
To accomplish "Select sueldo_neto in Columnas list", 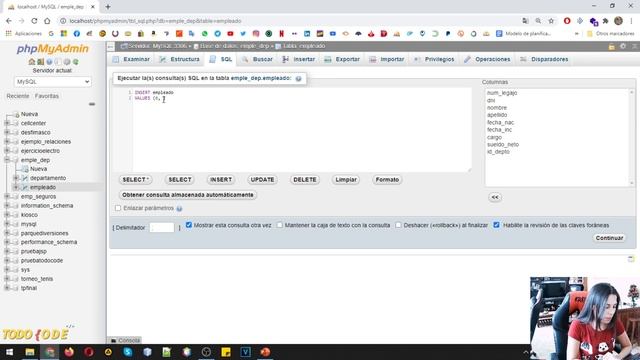I will tap(502, 144).
